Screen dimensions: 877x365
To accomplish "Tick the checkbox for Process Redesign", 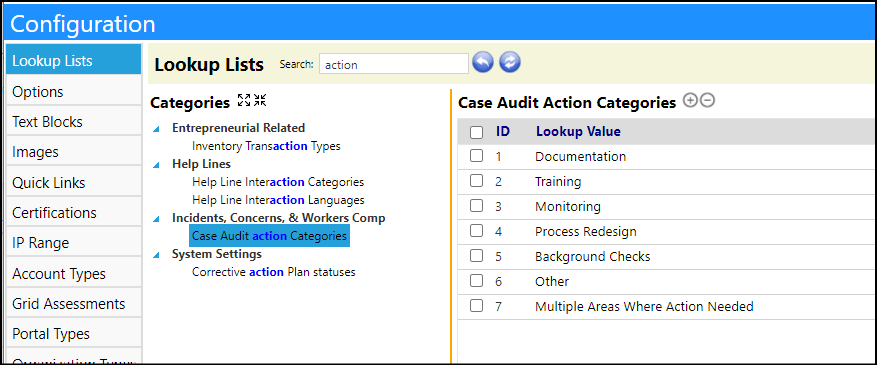I will pyautogui.click(x=477, y=231).
